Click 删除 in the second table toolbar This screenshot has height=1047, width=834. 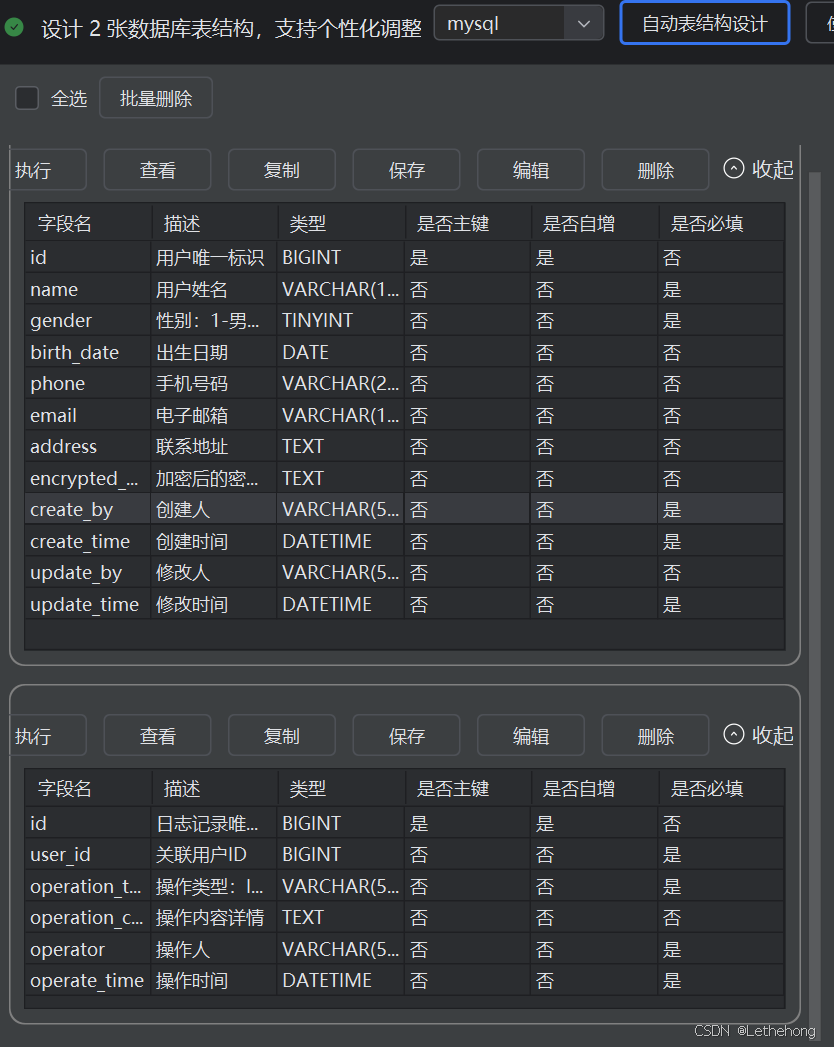655,735
